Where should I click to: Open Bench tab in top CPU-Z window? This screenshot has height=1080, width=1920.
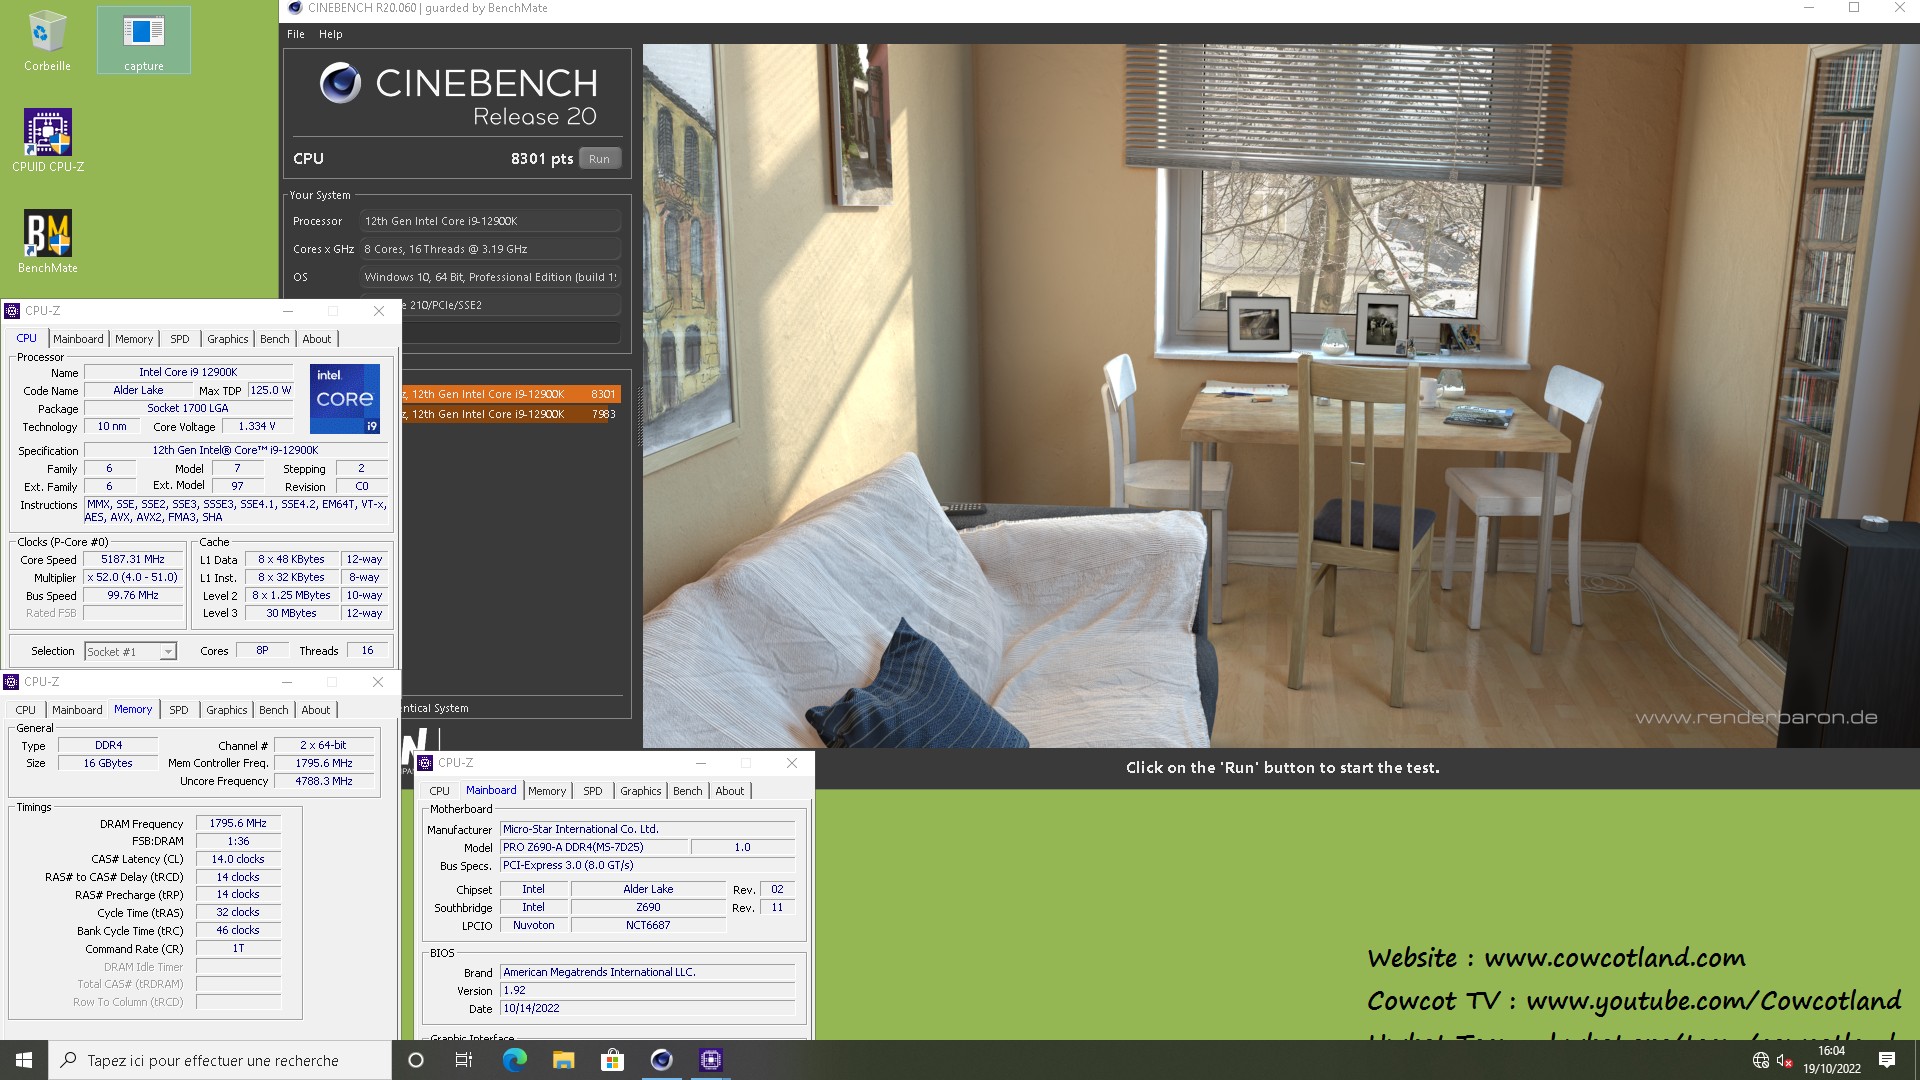pyautogui.click(x=275, y=339)
